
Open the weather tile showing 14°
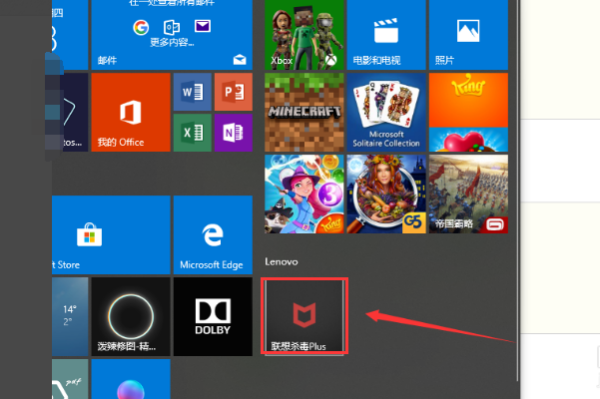point(70,317)
